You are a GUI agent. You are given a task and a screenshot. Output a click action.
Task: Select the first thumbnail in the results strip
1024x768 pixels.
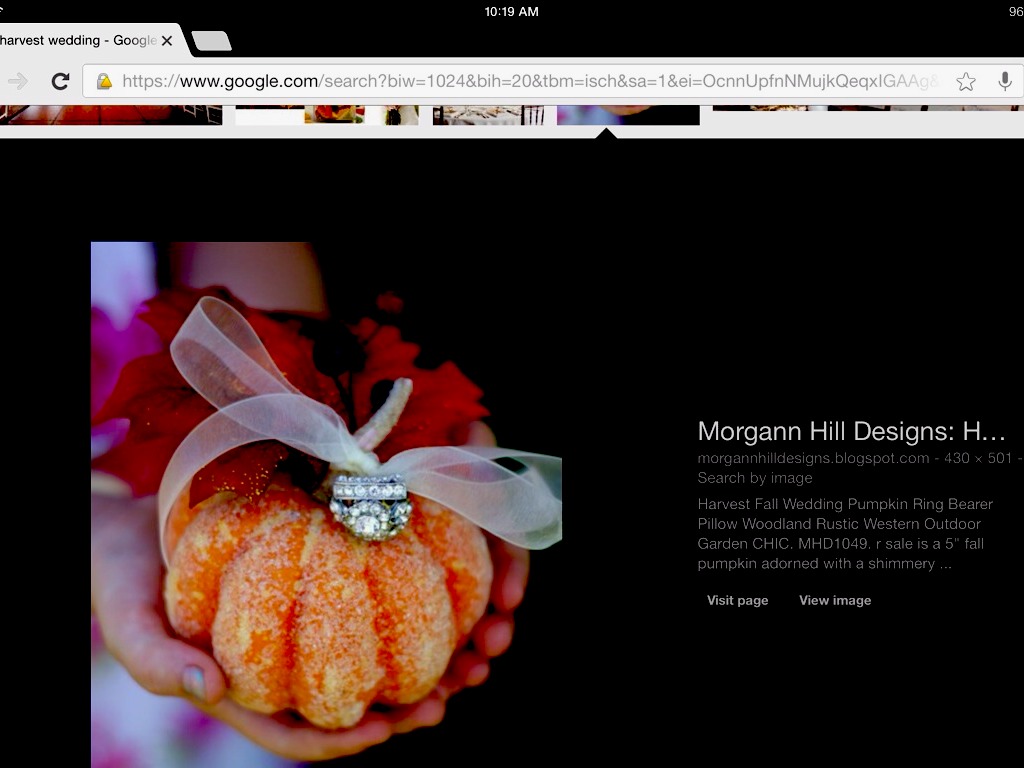click(x=110, y=114)
